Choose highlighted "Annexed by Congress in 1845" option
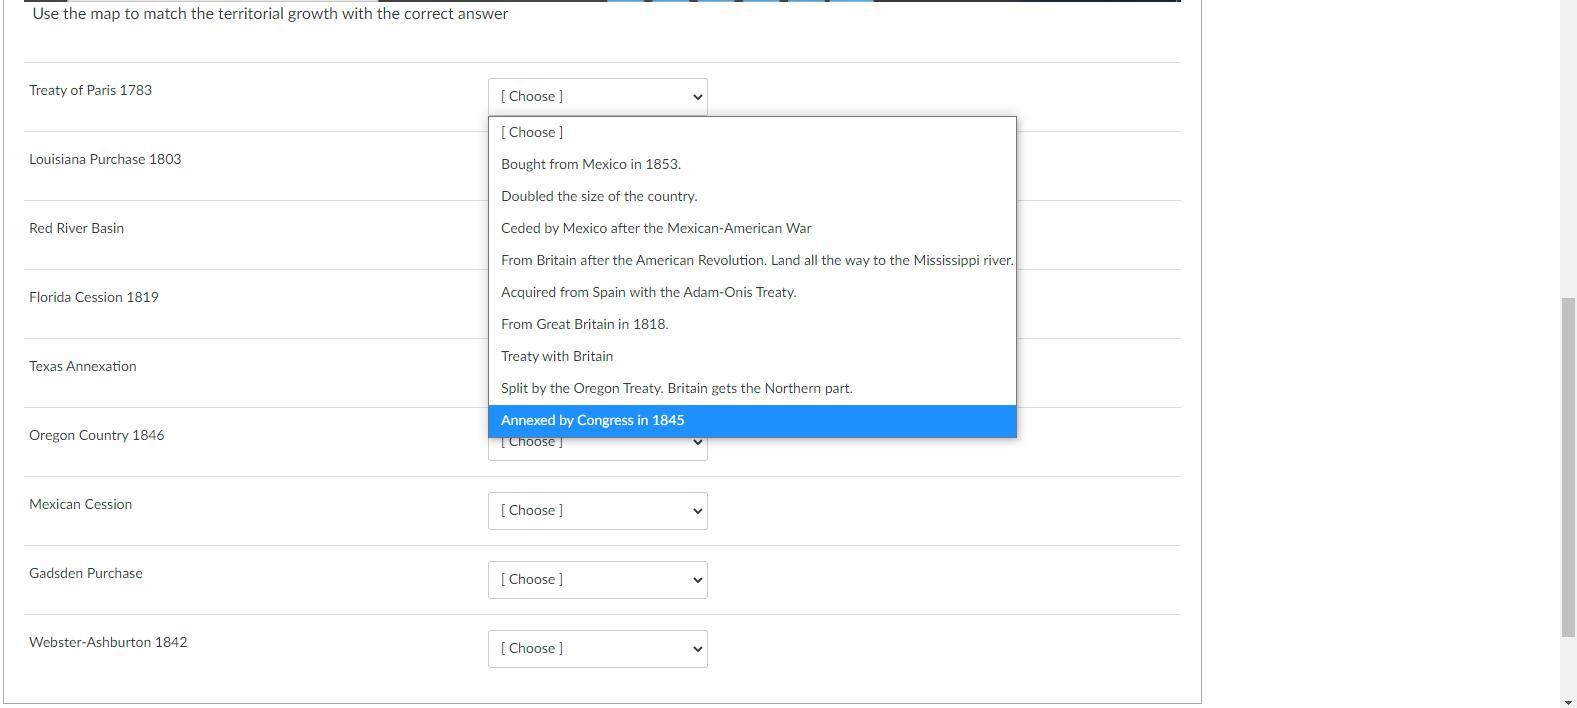 pos(592,420)
